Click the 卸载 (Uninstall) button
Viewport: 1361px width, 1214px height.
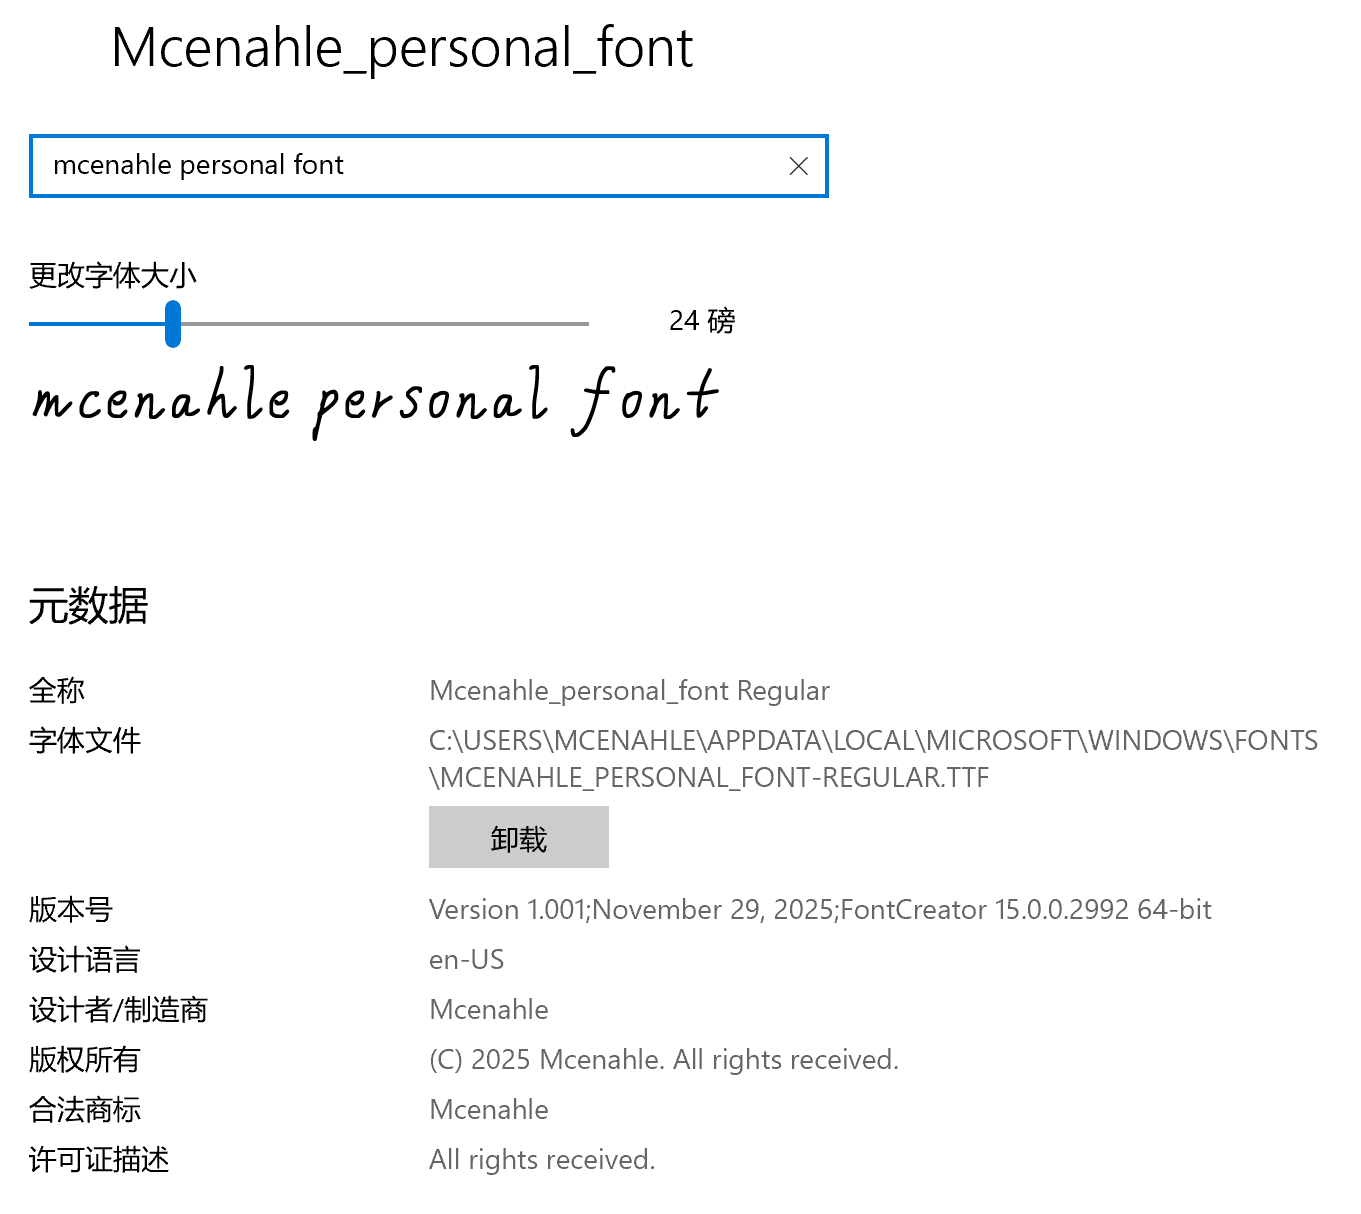[518, 837]
